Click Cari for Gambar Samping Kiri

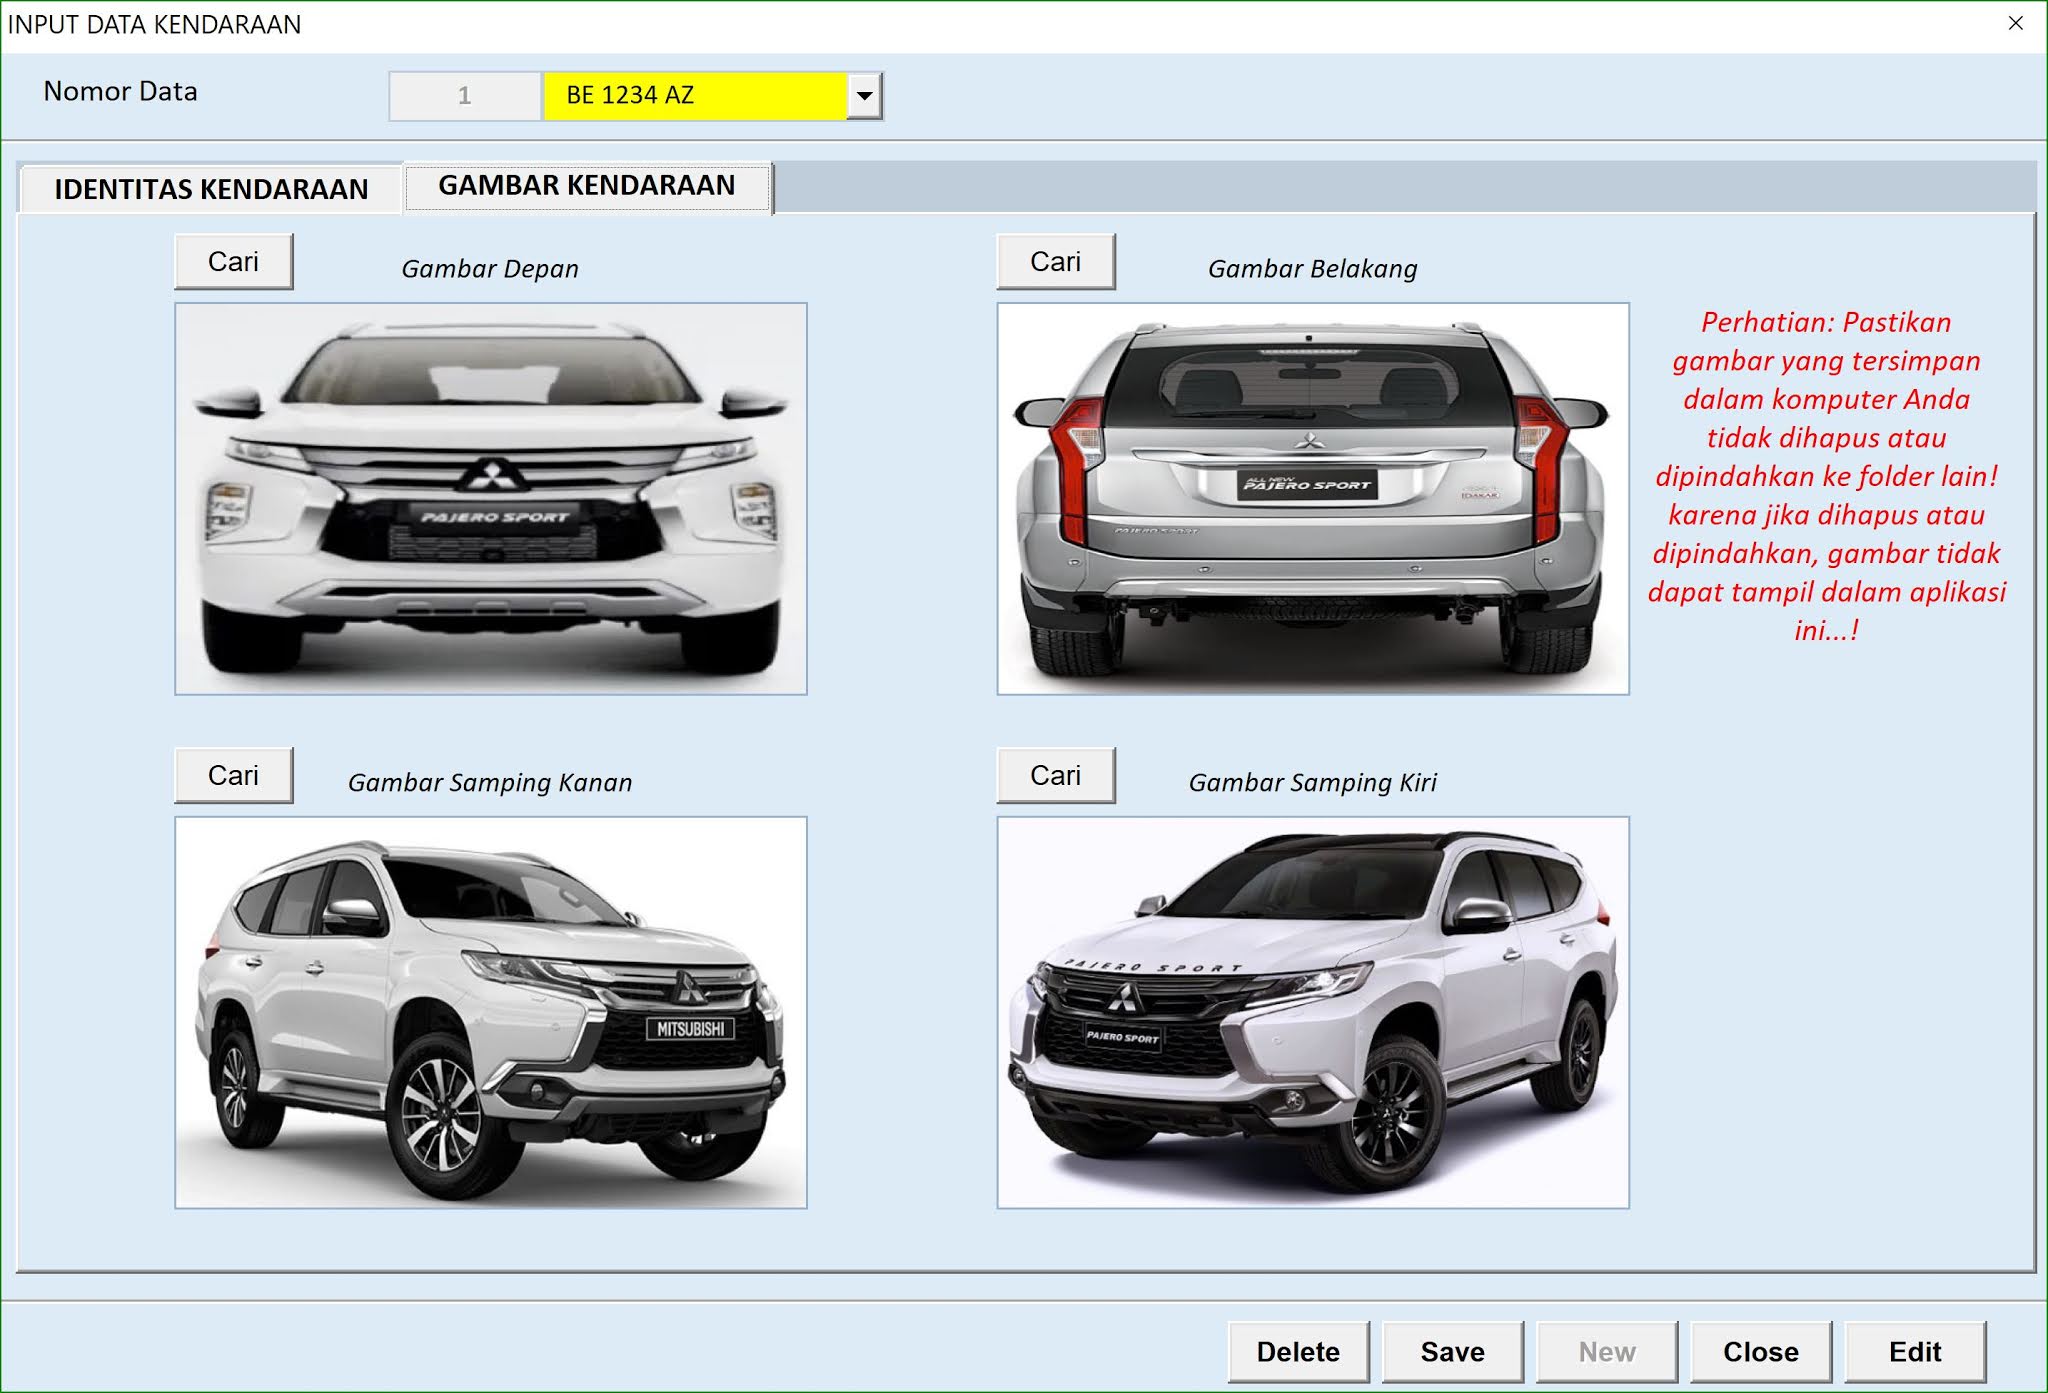click(x=1055, y=775)
